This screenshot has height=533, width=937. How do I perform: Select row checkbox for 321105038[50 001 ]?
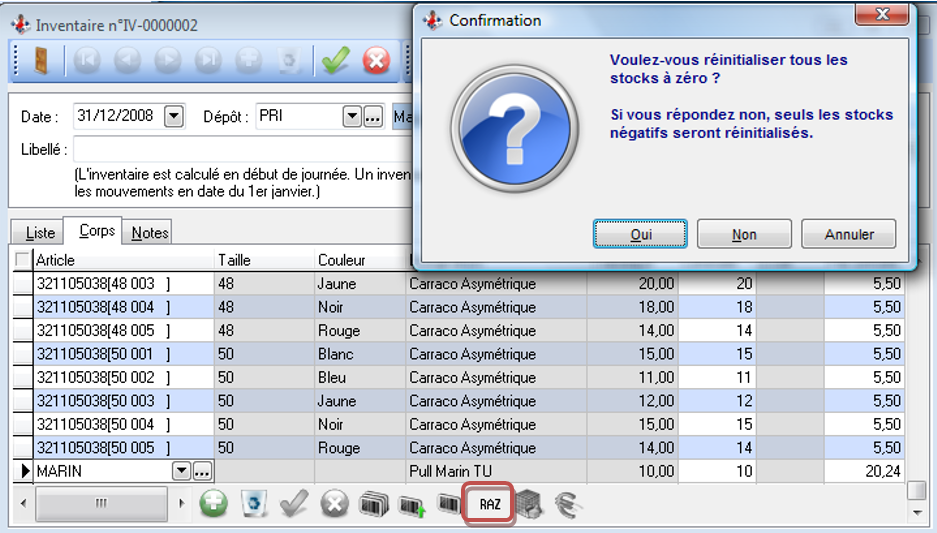[22, 354]
